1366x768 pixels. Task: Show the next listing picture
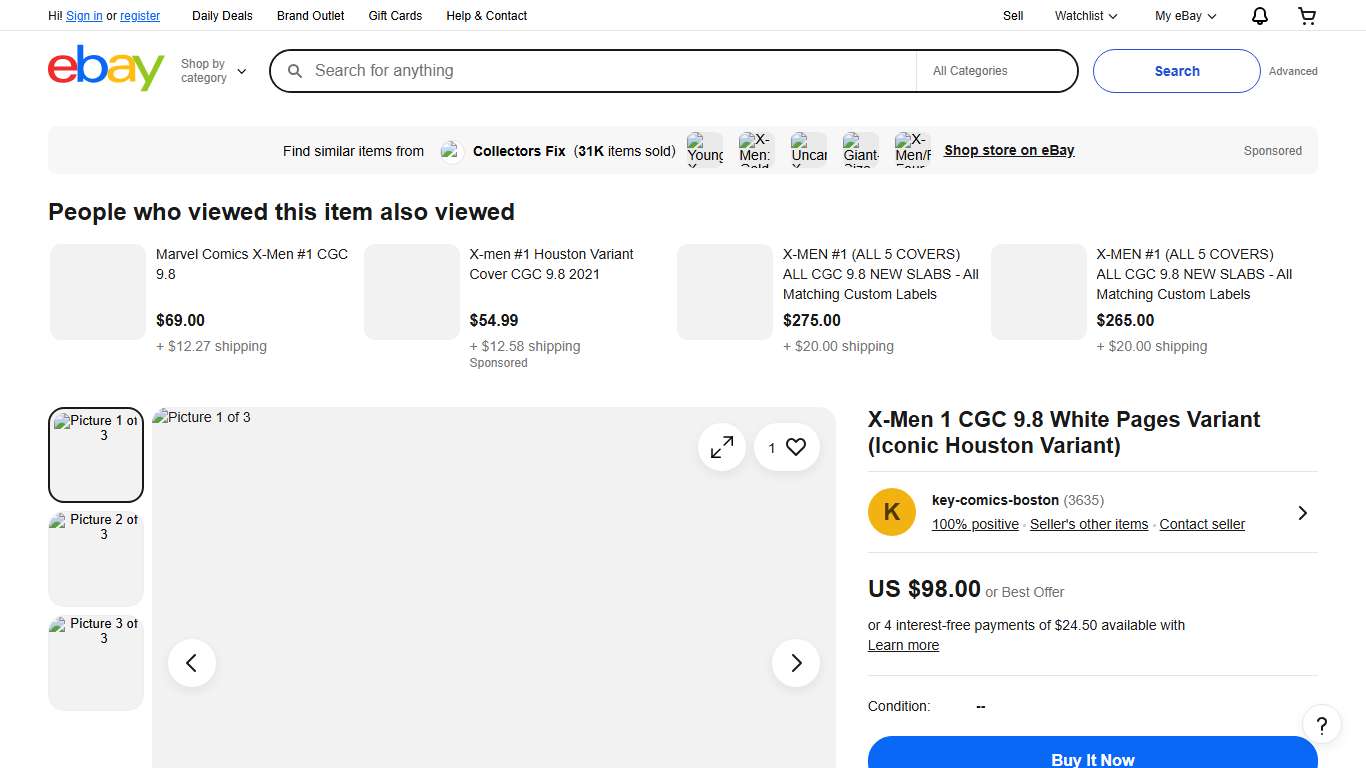[796, 663]
